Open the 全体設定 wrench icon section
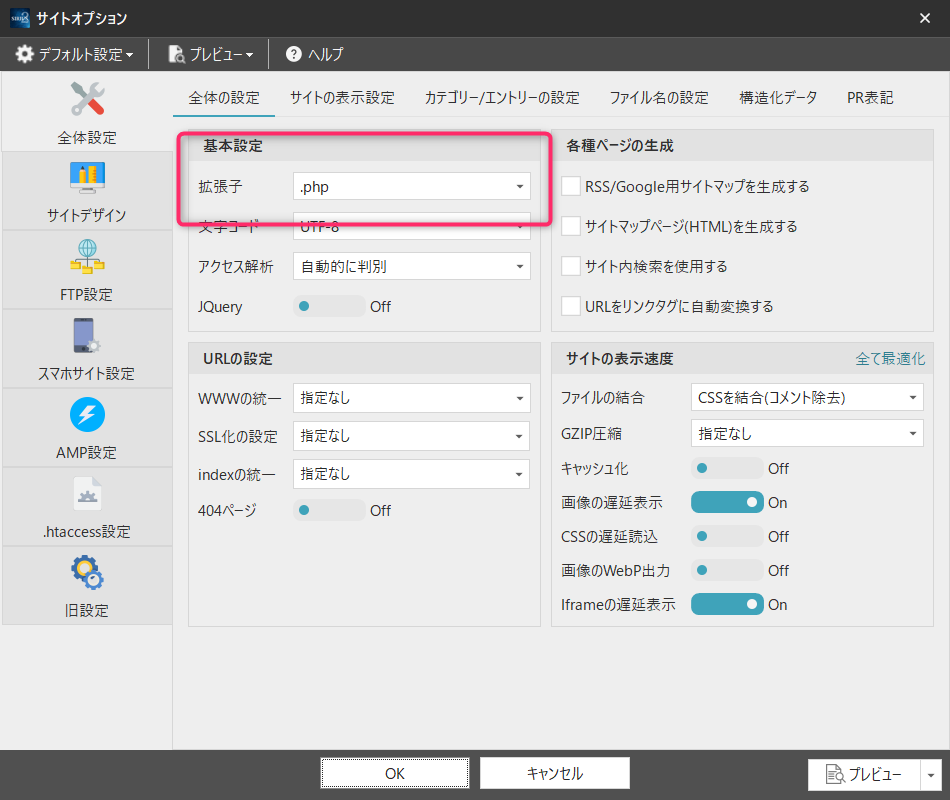 [x=87, y=100]
